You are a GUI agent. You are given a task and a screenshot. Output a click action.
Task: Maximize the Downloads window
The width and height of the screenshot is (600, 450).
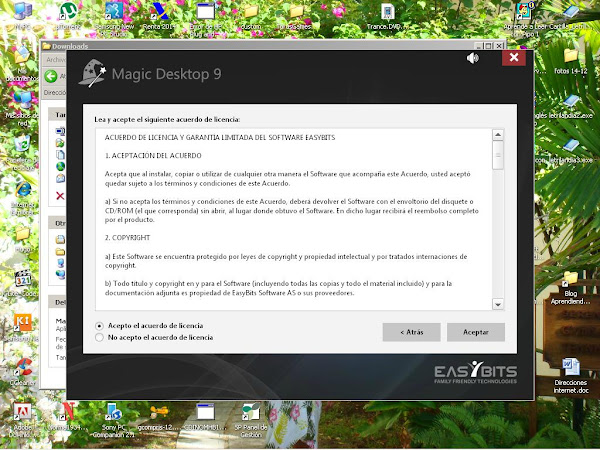tap(488, 46)
